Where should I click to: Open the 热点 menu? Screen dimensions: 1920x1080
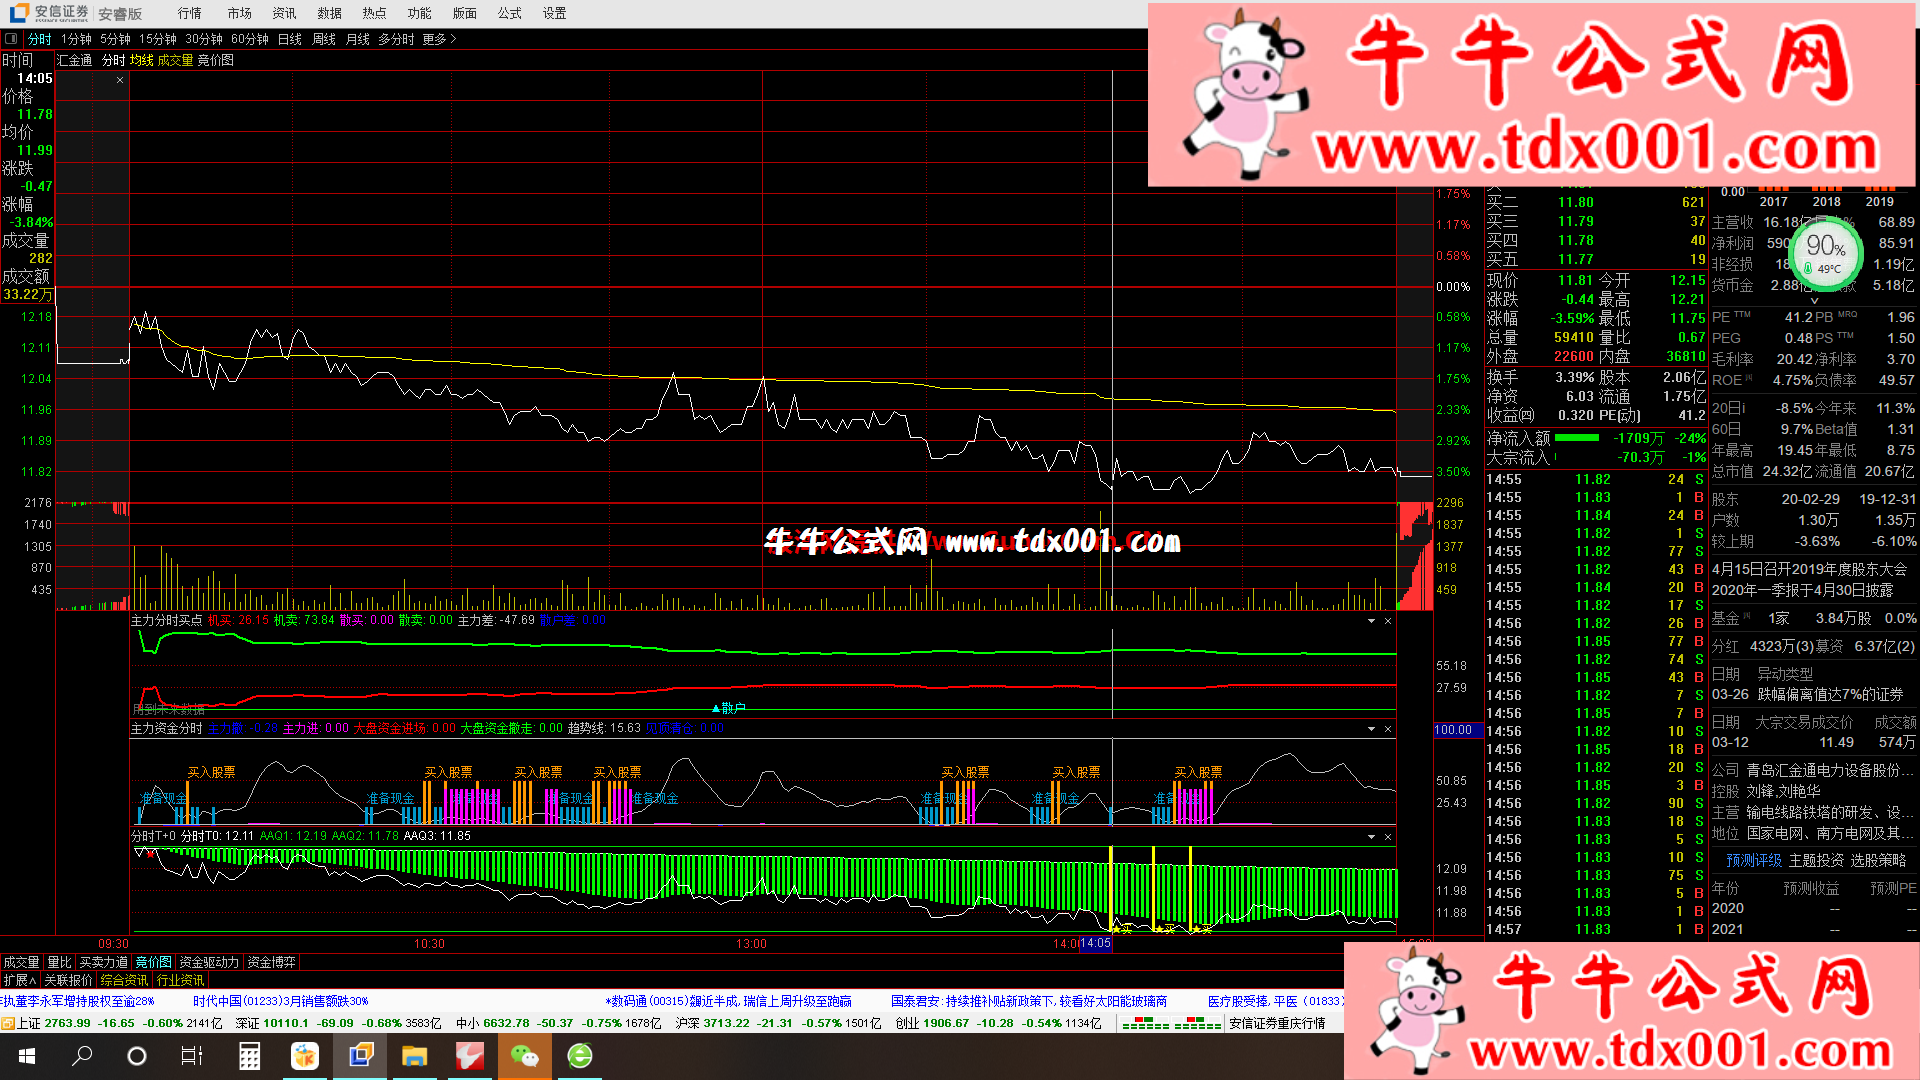coord(374,13)
